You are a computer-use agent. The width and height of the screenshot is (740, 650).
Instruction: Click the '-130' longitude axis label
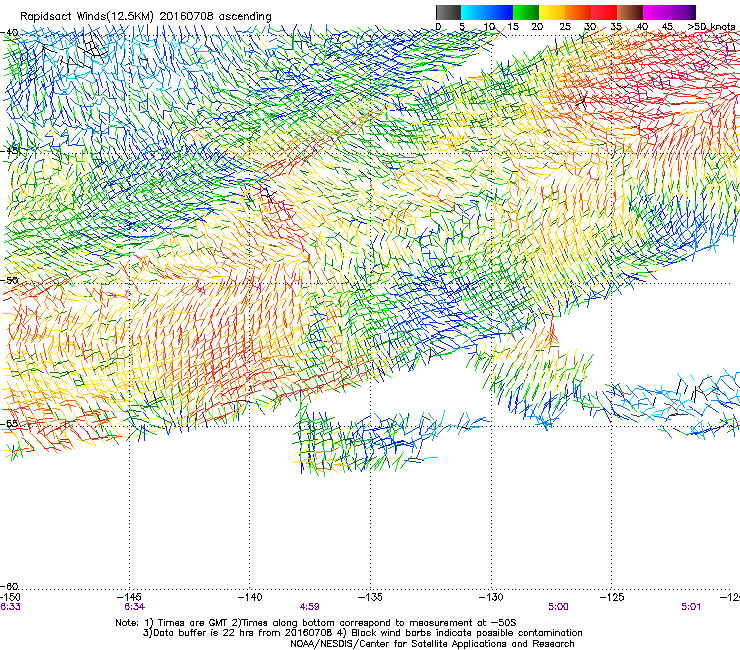[x=491, y=597]
